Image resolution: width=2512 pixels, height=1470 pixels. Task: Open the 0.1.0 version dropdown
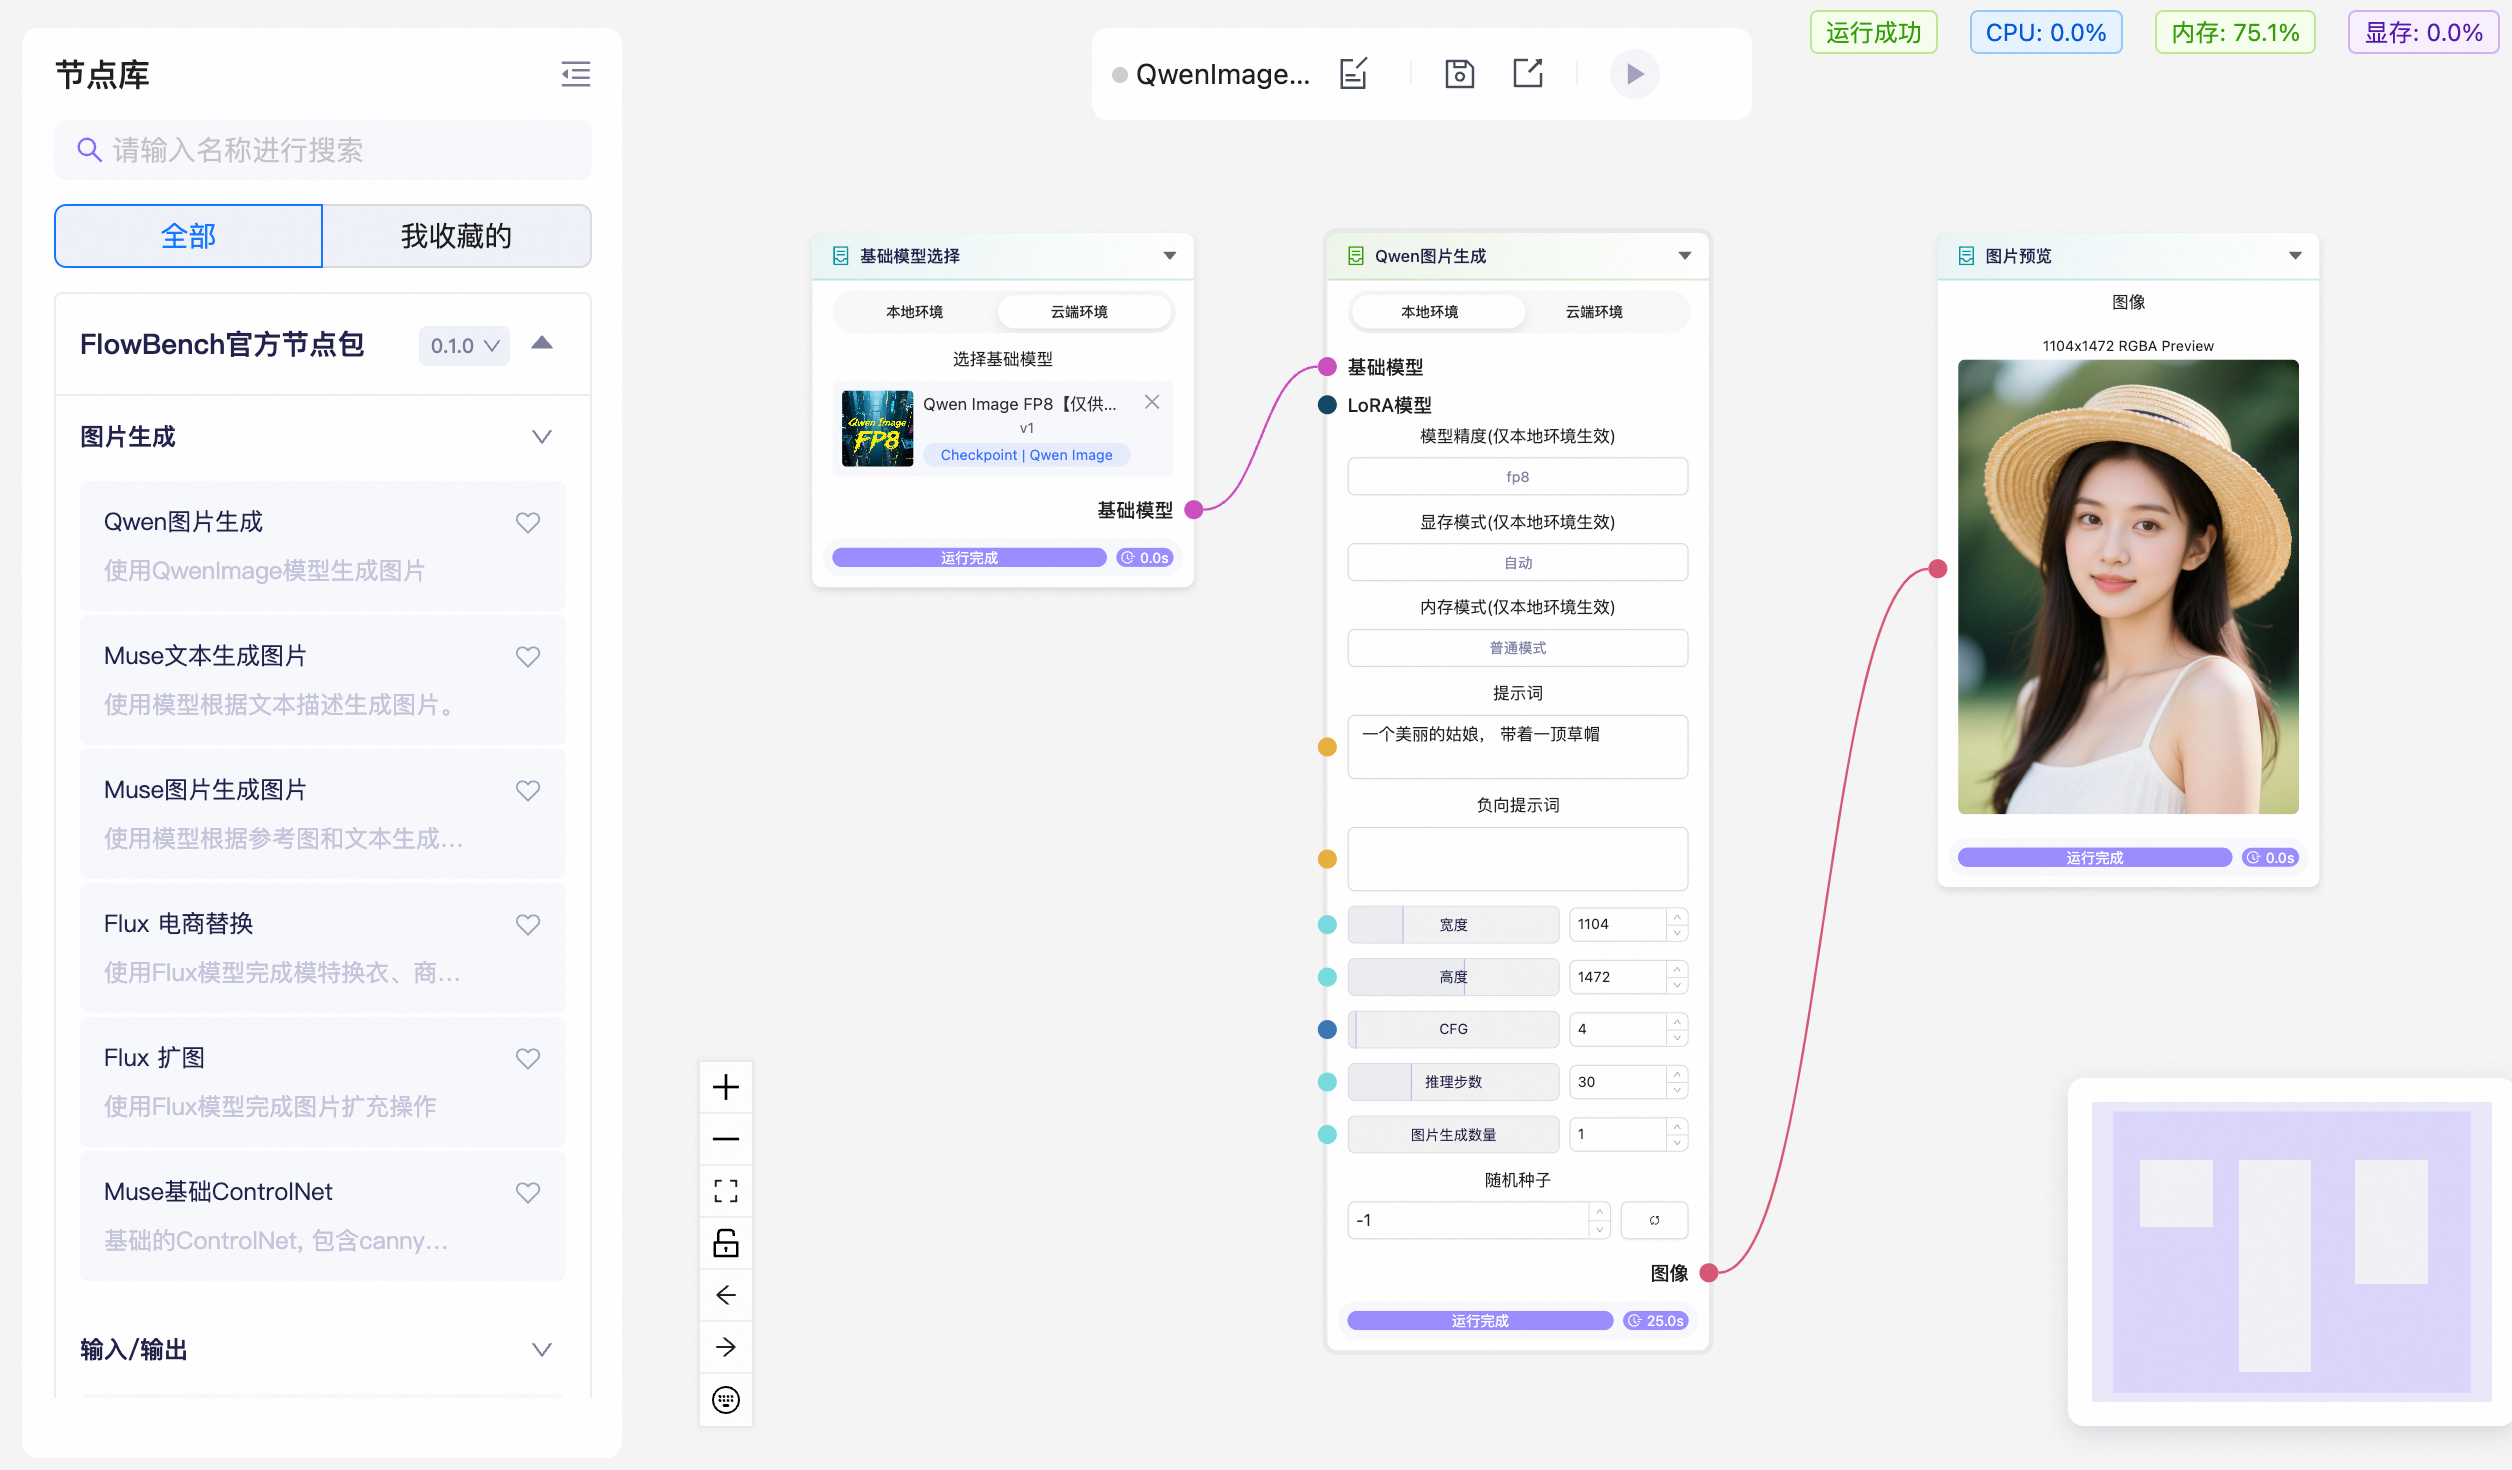[x=464, y=346]
